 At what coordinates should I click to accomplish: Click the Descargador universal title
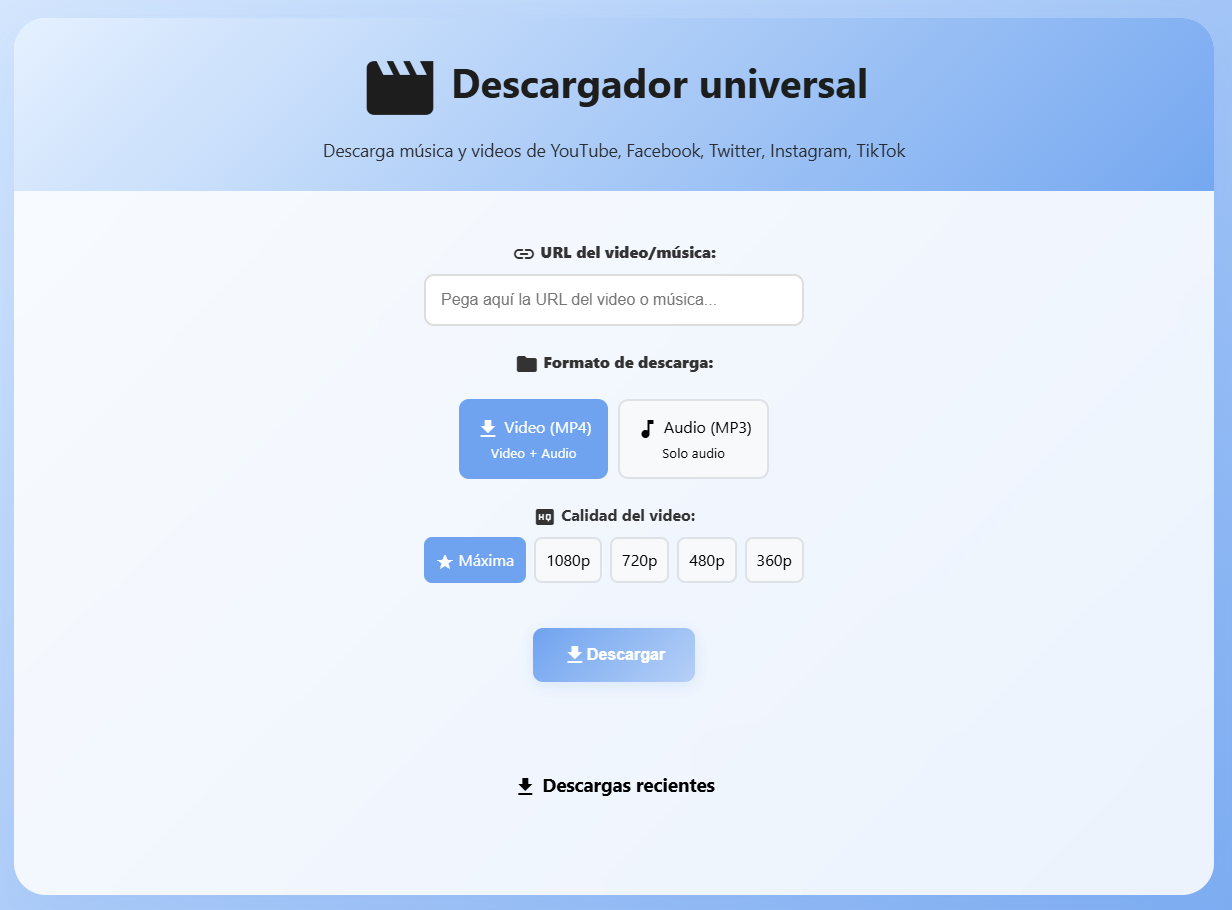coord(660,85)
